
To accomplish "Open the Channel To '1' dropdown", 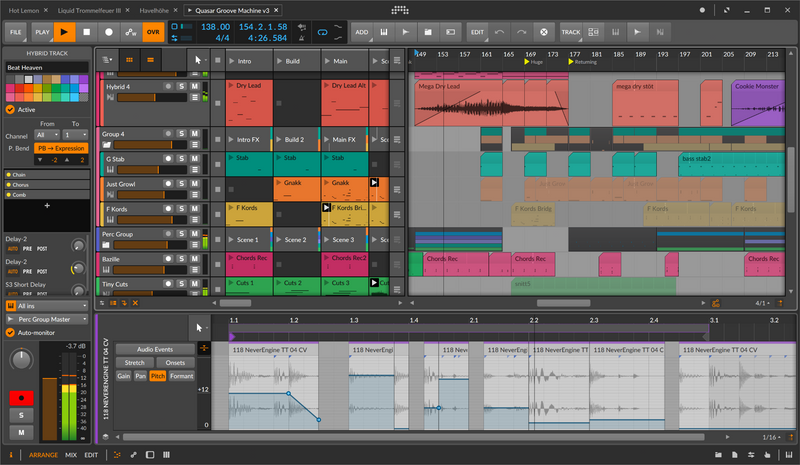I will tap(75, 135).
